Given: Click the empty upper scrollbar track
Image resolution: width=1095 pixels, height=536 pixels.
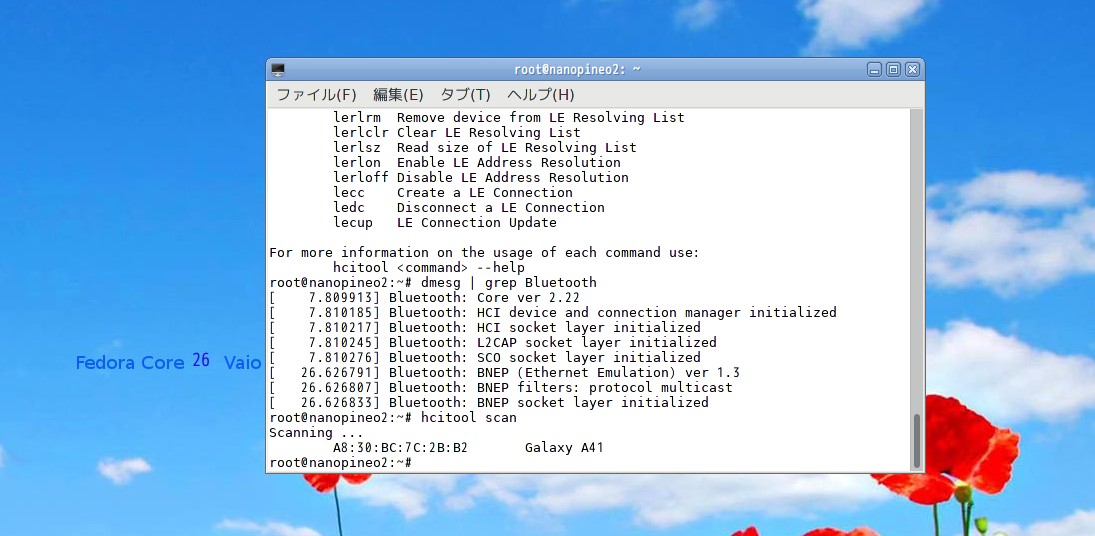Looking at the screenshot, I should point(916,250).
